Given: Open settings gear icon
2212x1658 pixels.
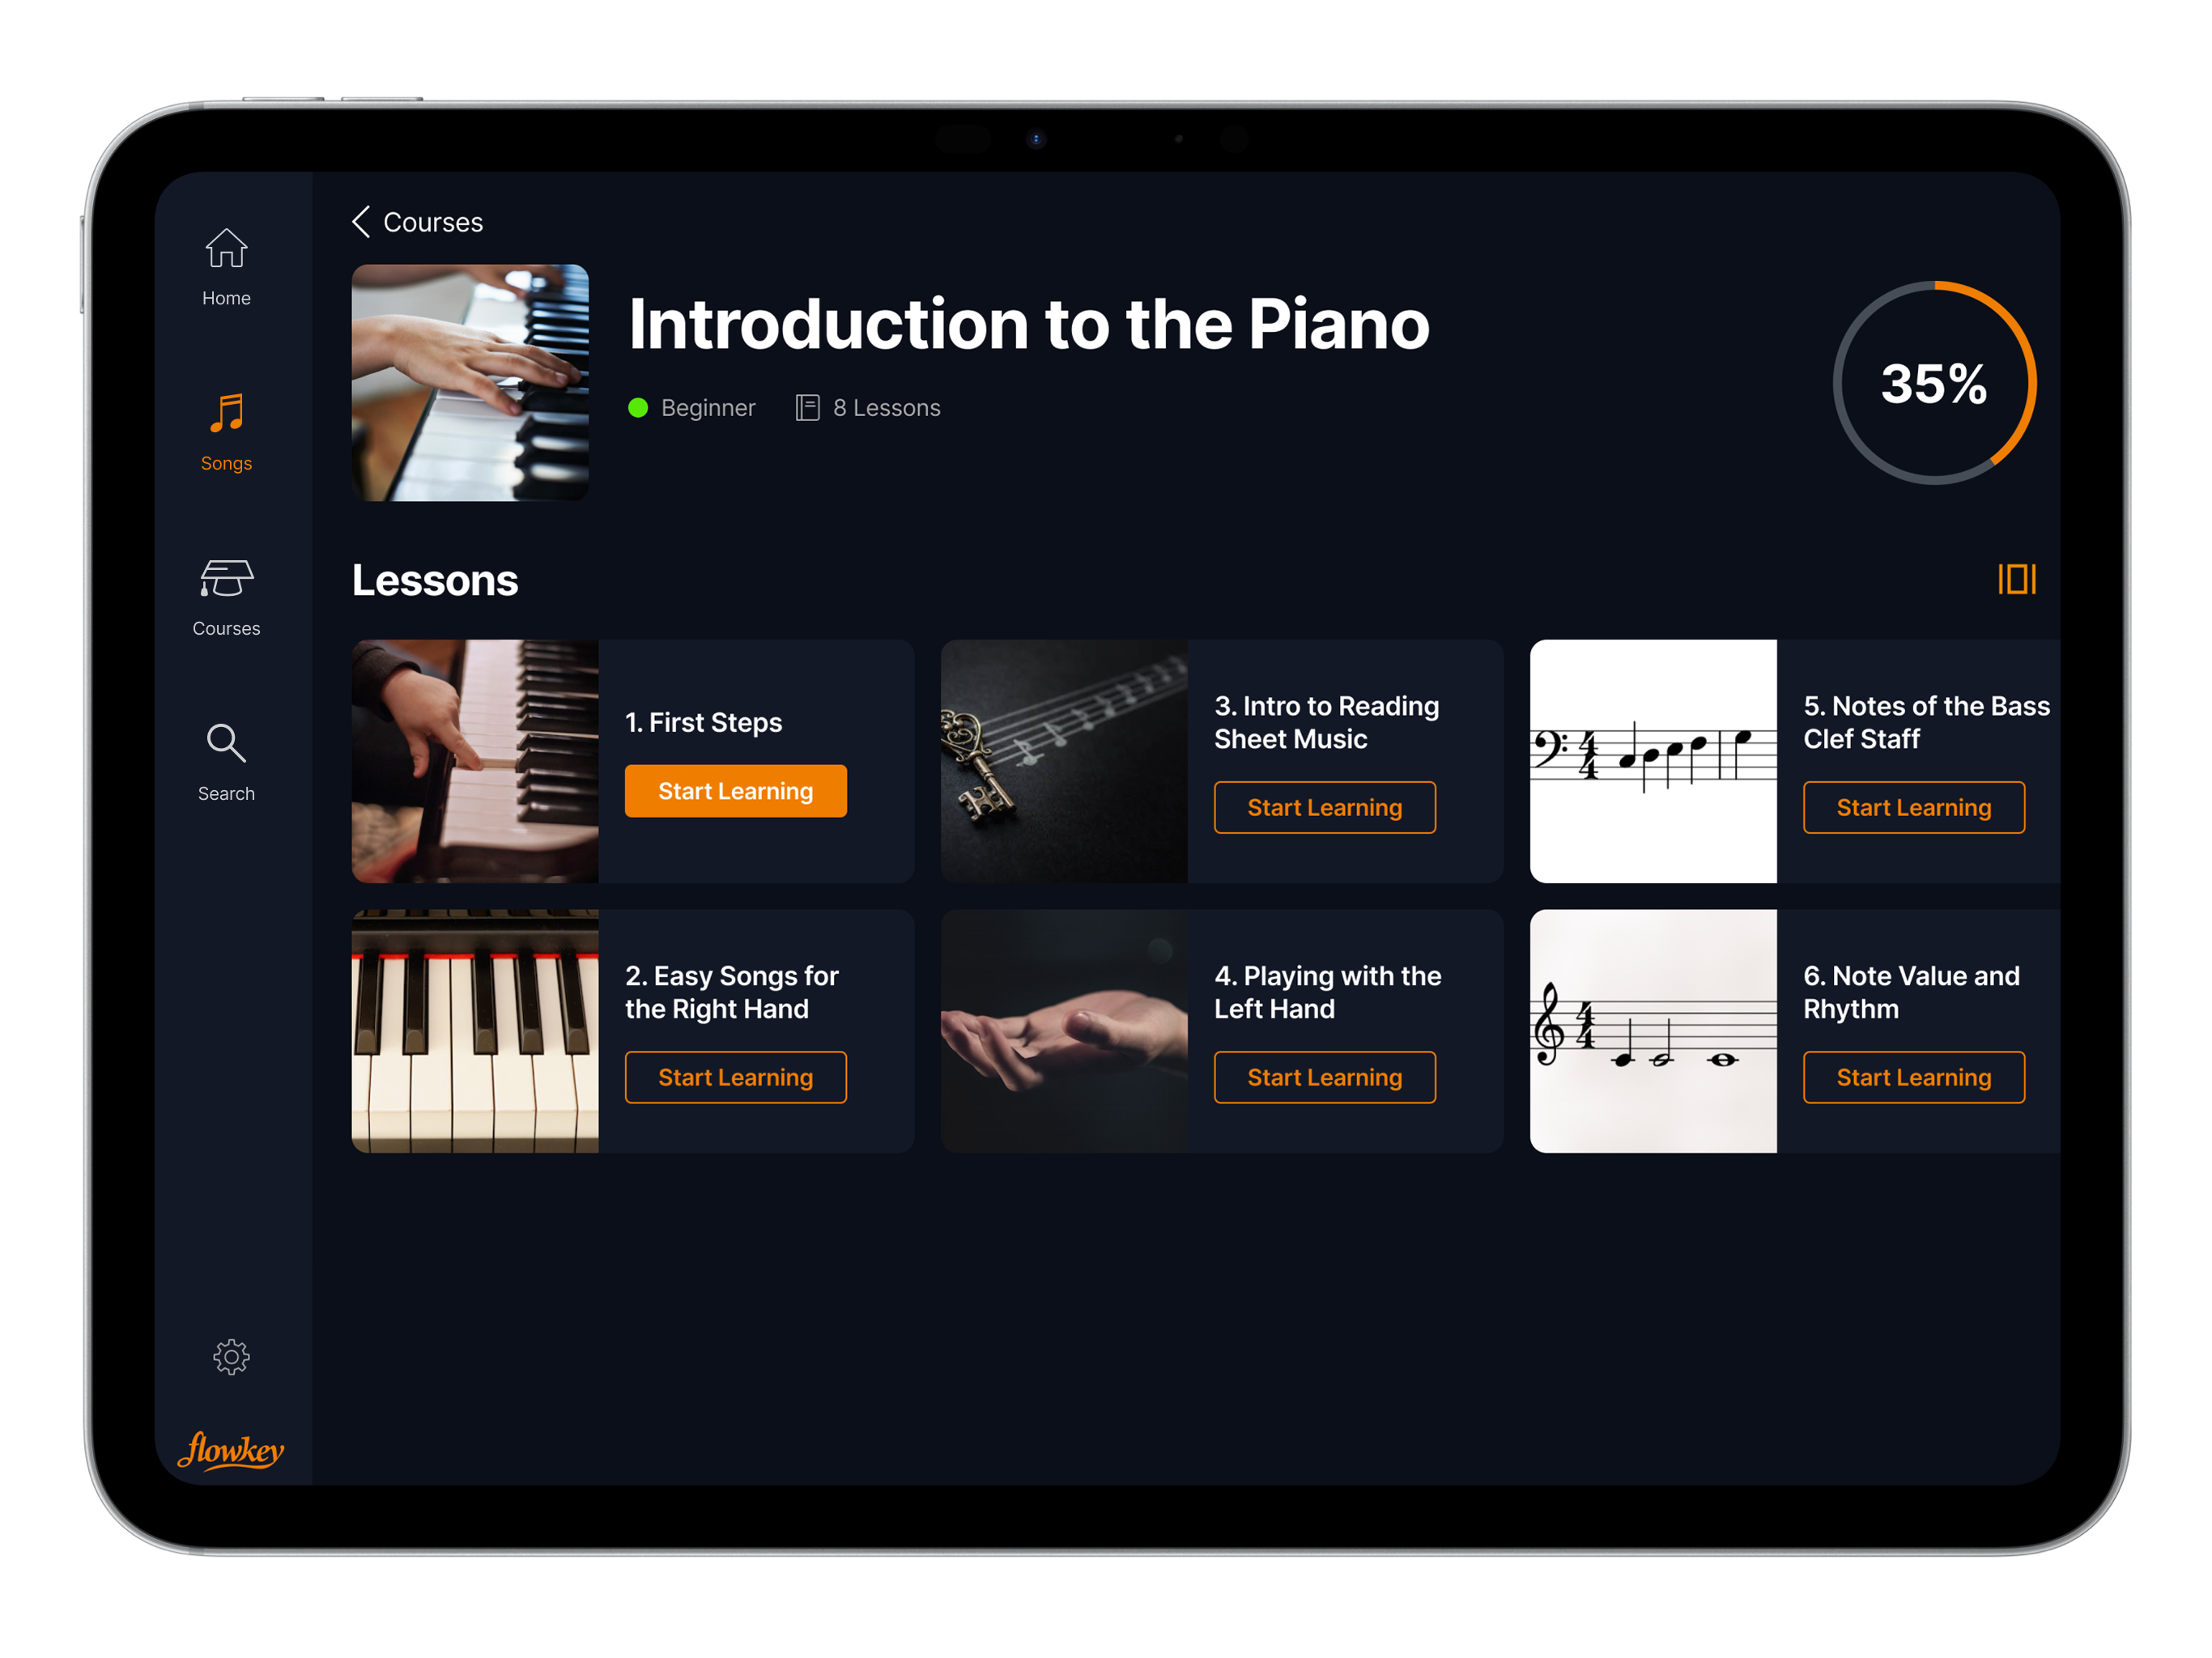Looking at the screenshot, I should click(x=231, y=1357).
